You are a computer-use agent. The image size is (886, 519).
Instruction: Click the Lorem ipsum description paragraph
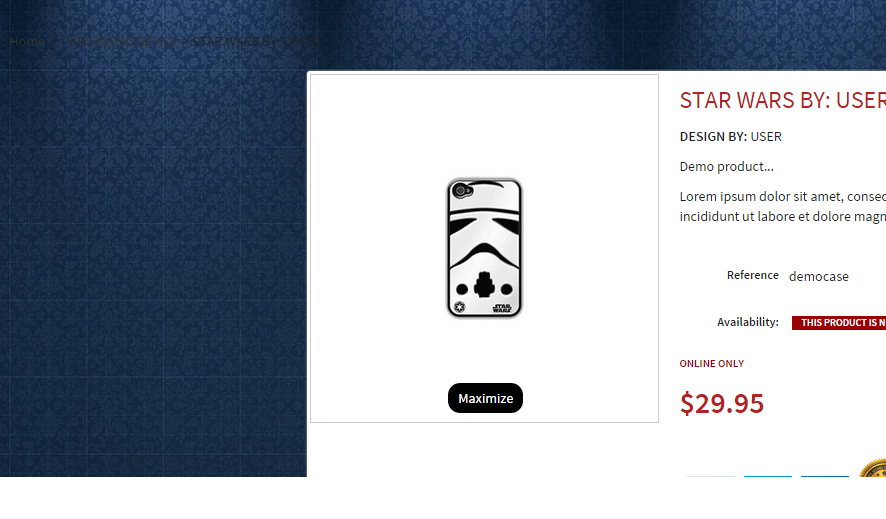coord(783,206)
